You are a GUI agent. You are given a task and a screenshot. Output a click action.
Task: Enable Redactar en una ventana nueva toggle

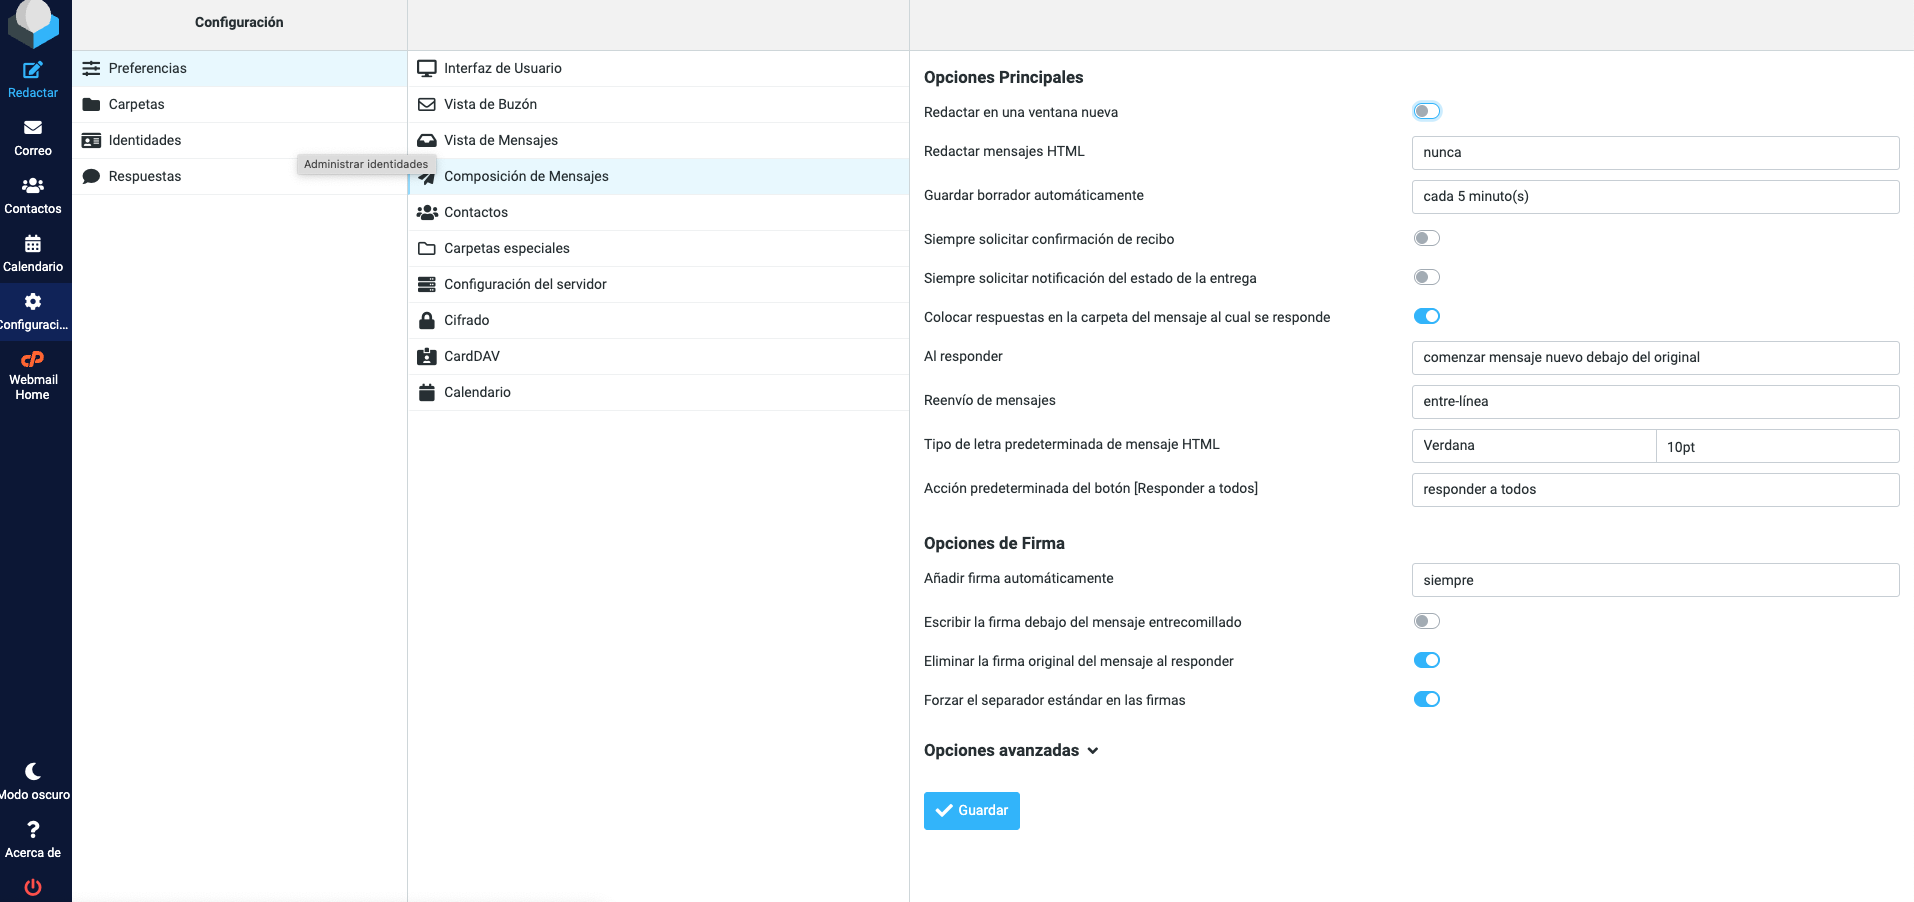pos(1426,111)
